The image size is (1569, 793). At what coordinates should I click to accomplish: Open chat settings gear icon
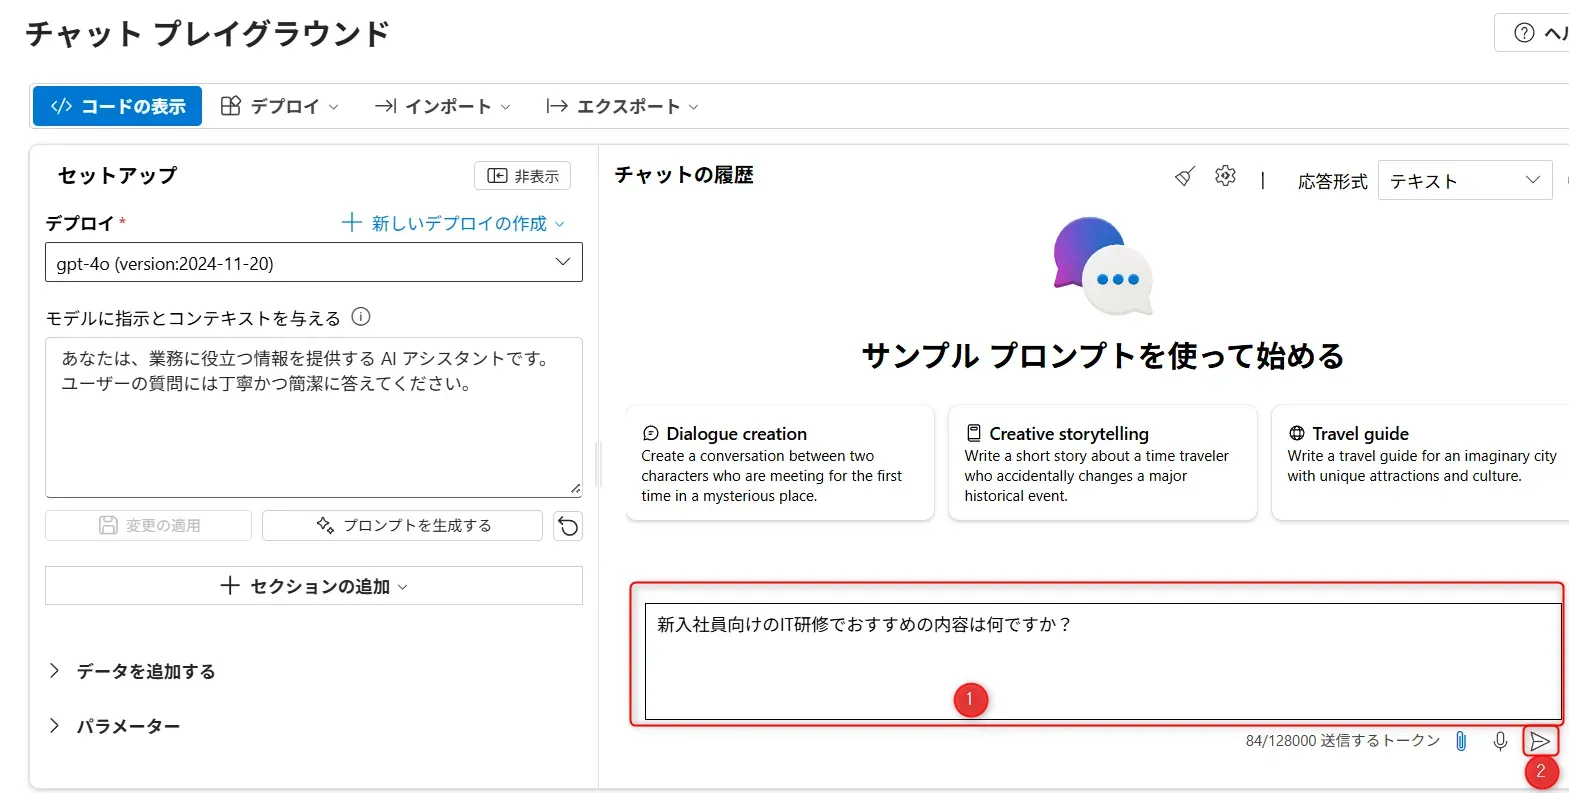pyautogui.click(x=1225, y=176)
